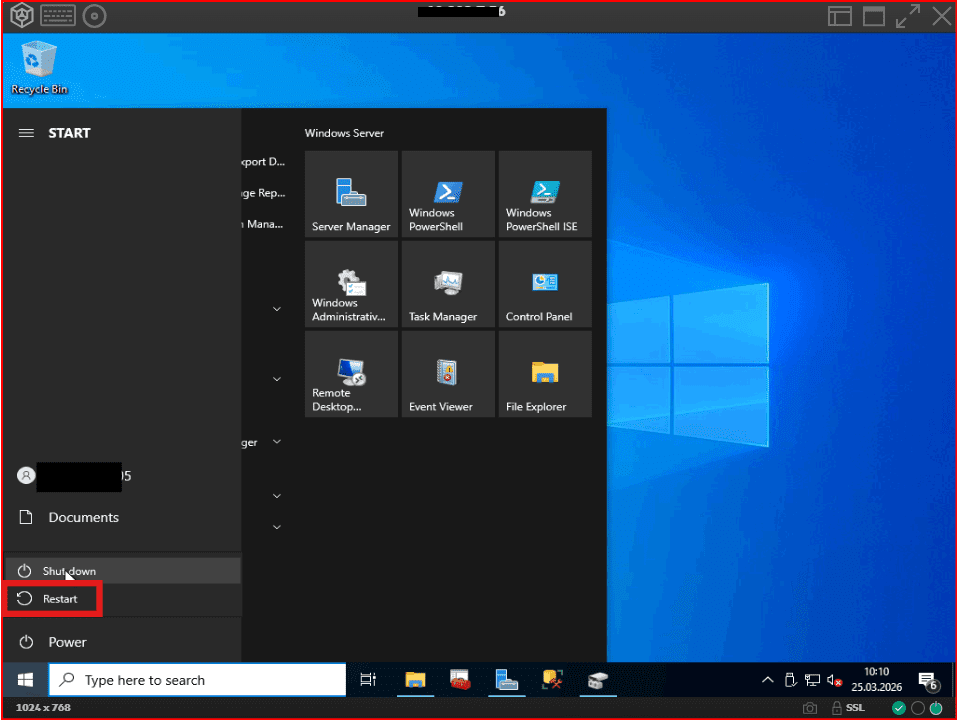The width and height of the screenshot is (957, 720).
Task: Launch the Event Viewer tile
Action: [x=448, y=374]
